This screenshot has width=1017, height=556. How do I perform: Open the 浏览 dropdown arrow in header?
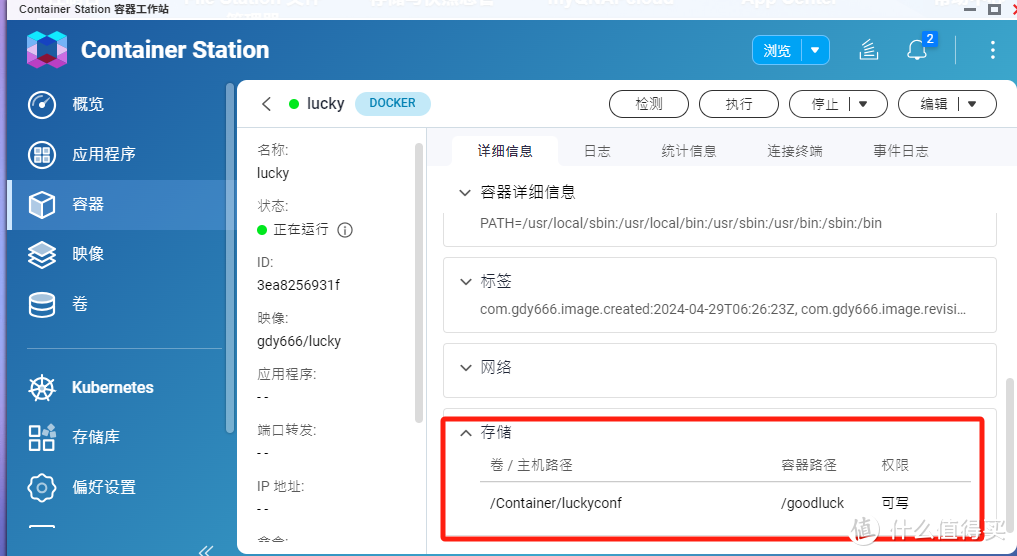[x=815, y=50]
